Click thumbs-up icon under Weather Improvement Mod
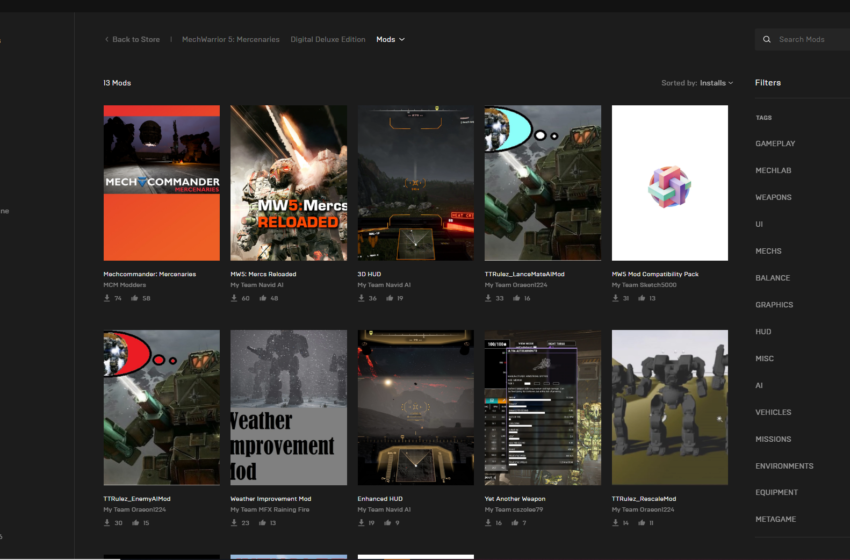Image resolution: width=850 pixels, height=560 pixels. tap(262, 523)
